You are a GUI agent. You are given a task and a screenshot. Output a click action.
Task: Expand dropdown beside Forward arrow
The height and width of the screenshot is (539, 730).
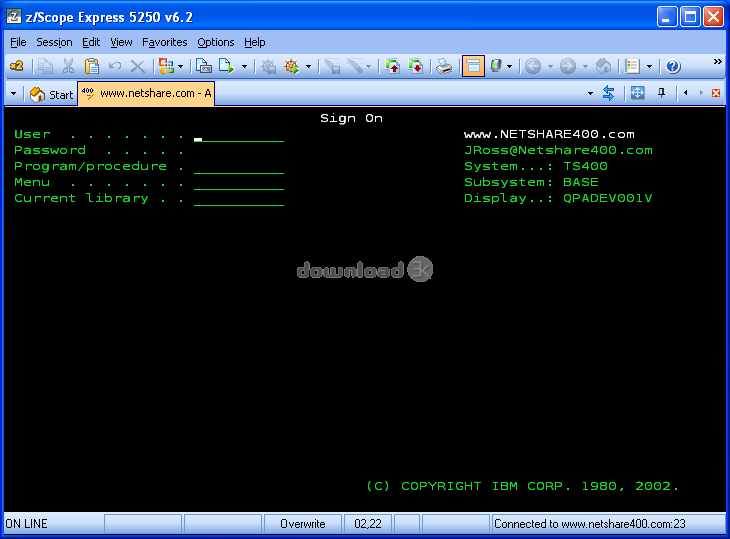point(585,67)
